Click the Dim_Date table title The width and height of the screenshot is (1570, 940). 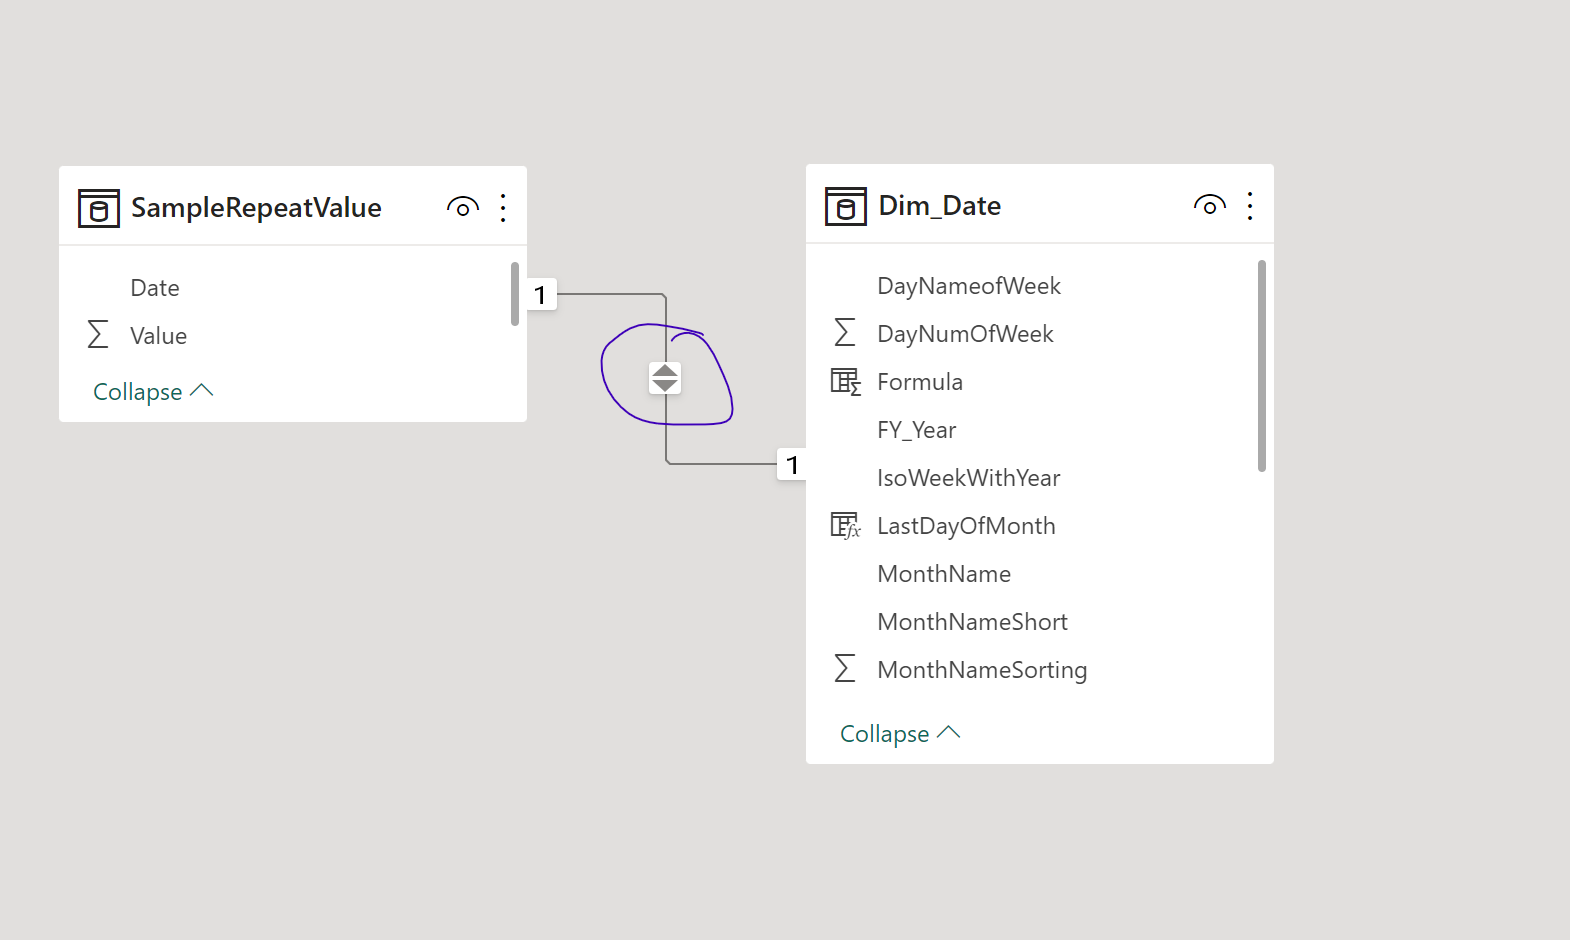pyautogui.click(x=940, y=206)
